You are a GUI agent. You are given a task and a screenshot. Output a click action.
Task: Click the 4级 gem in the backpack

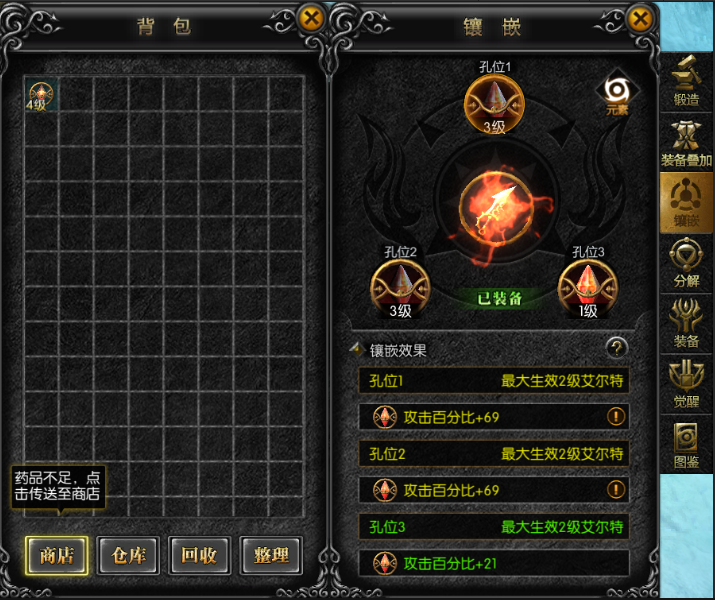(41, 95)
